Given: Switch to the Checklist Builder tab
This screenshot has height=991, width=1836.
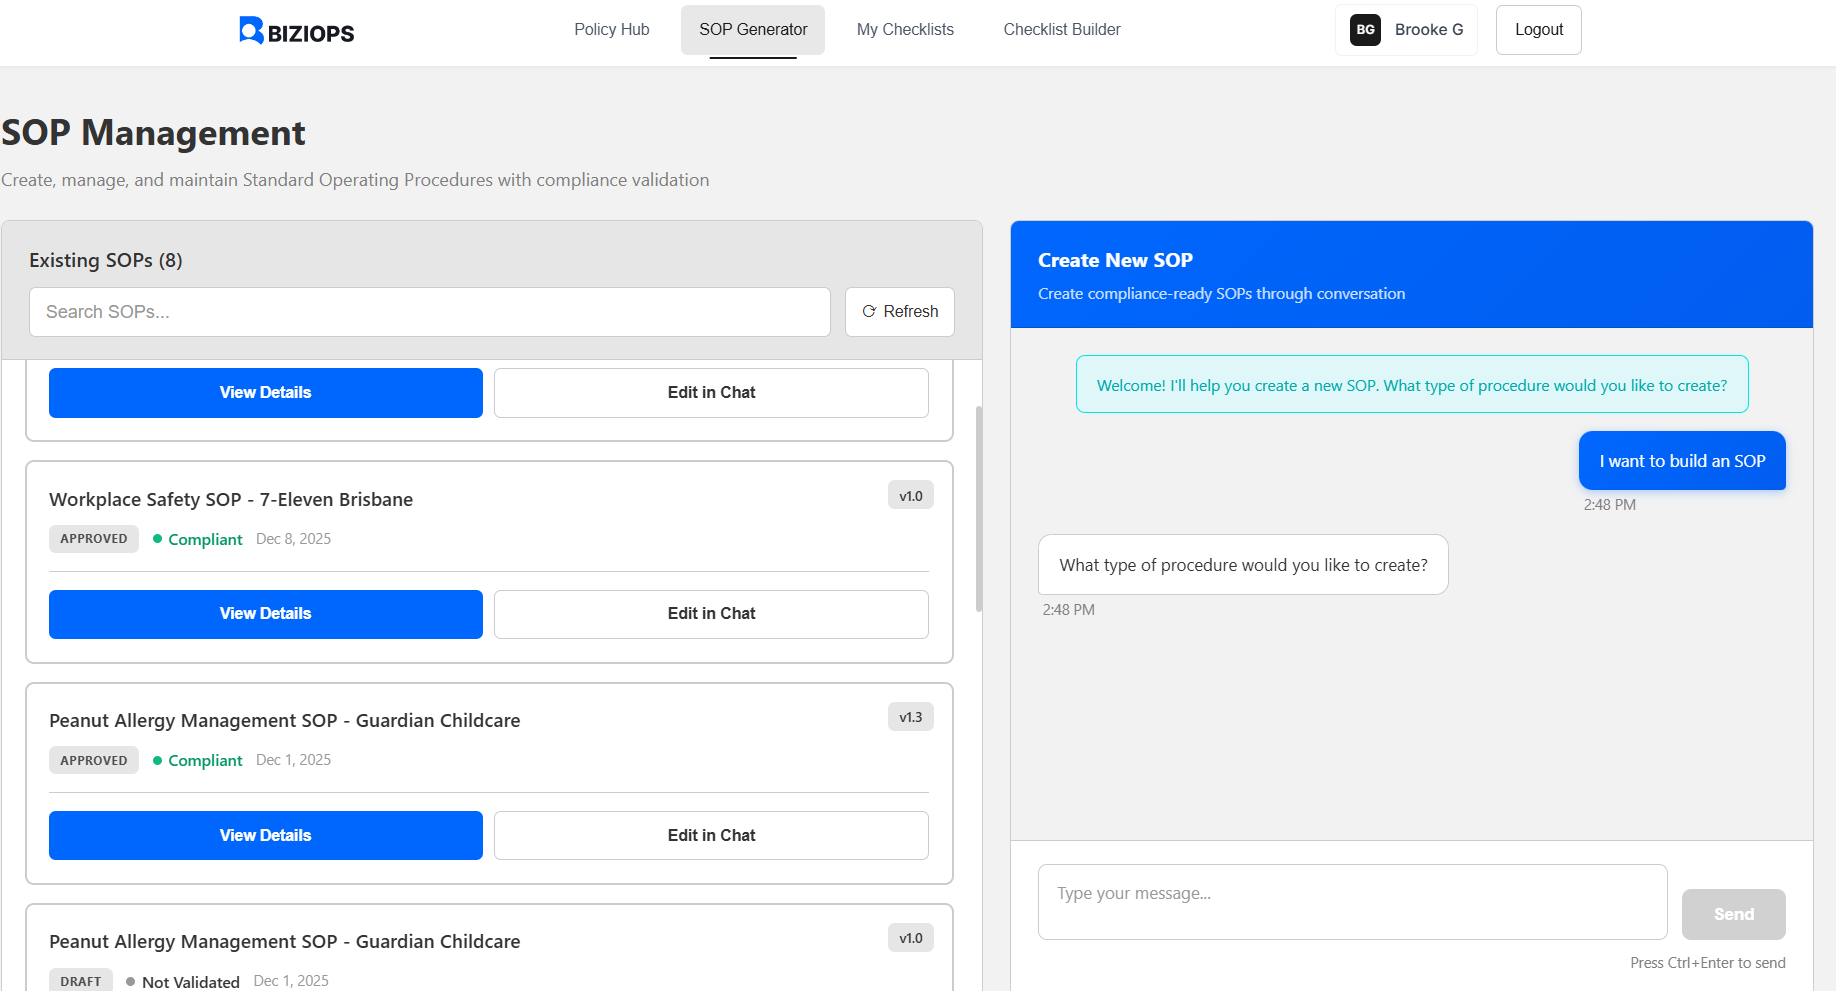Looking at the screenshot, I should 1062,29.
